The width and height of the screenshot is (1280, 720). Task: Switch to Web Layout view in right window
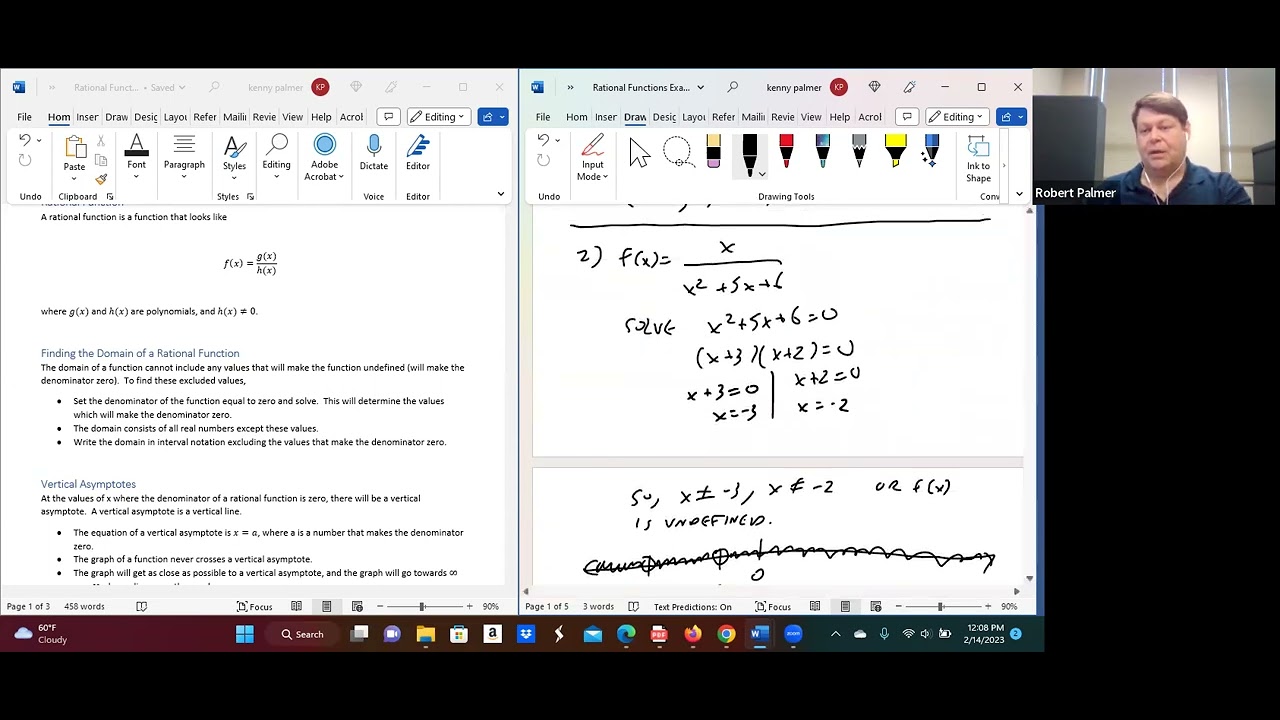tap(876, 606)
